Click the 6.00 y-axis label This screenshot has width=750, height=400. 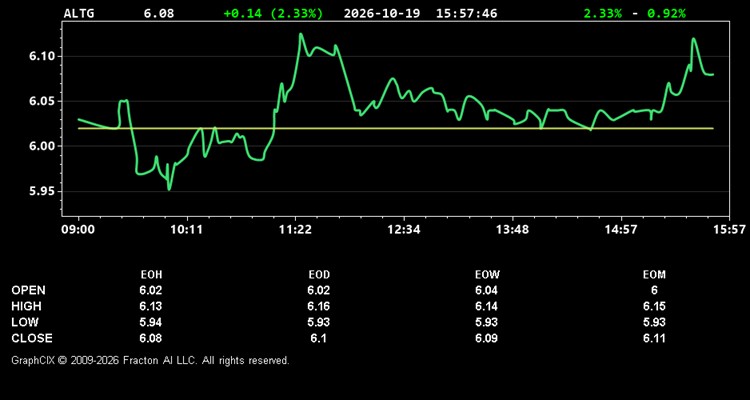pyautogui.click(x=42, y=146)
